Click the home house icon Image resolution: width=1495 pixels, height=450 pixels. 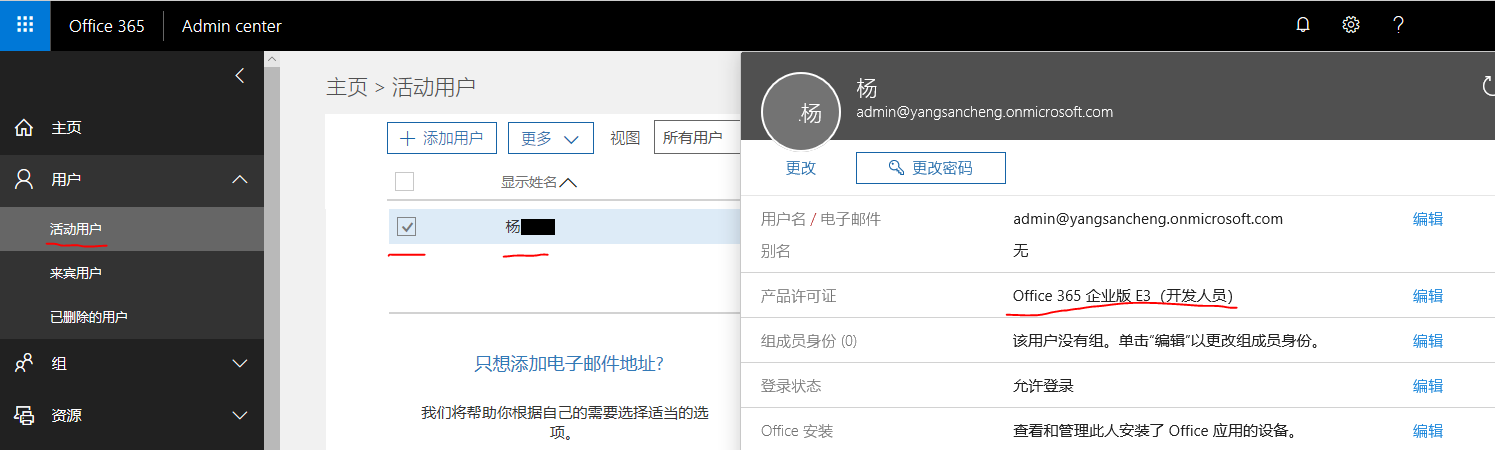[24, 128]
